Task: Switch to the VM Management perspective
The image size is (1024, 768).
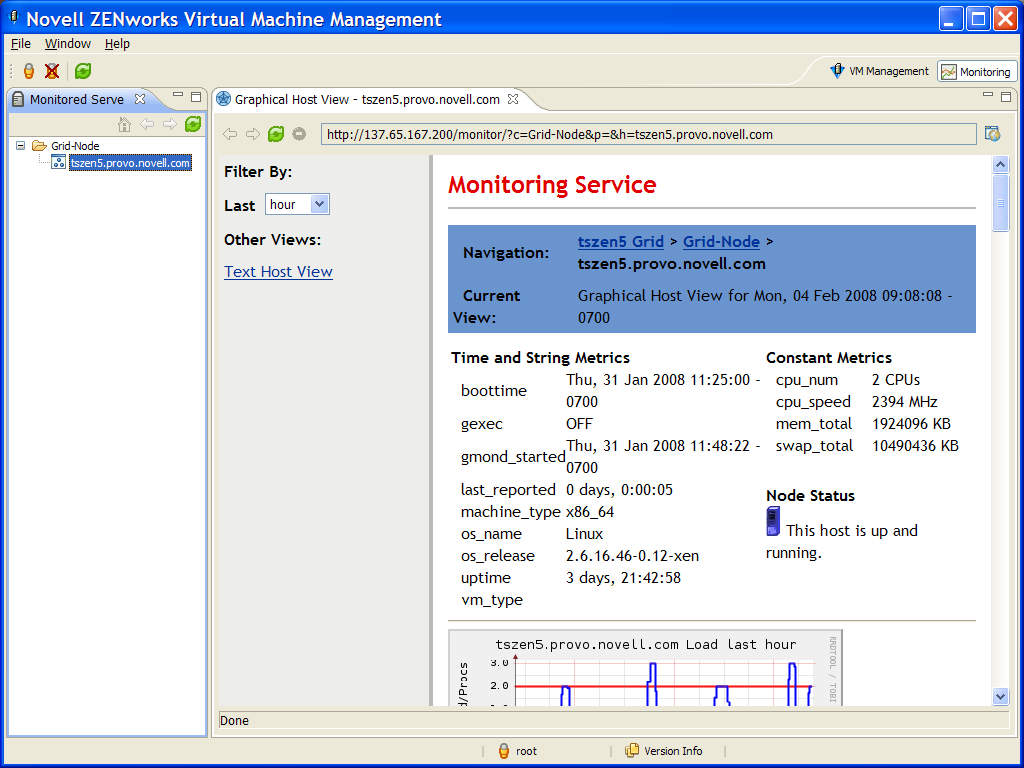Action: click(879, 71)
